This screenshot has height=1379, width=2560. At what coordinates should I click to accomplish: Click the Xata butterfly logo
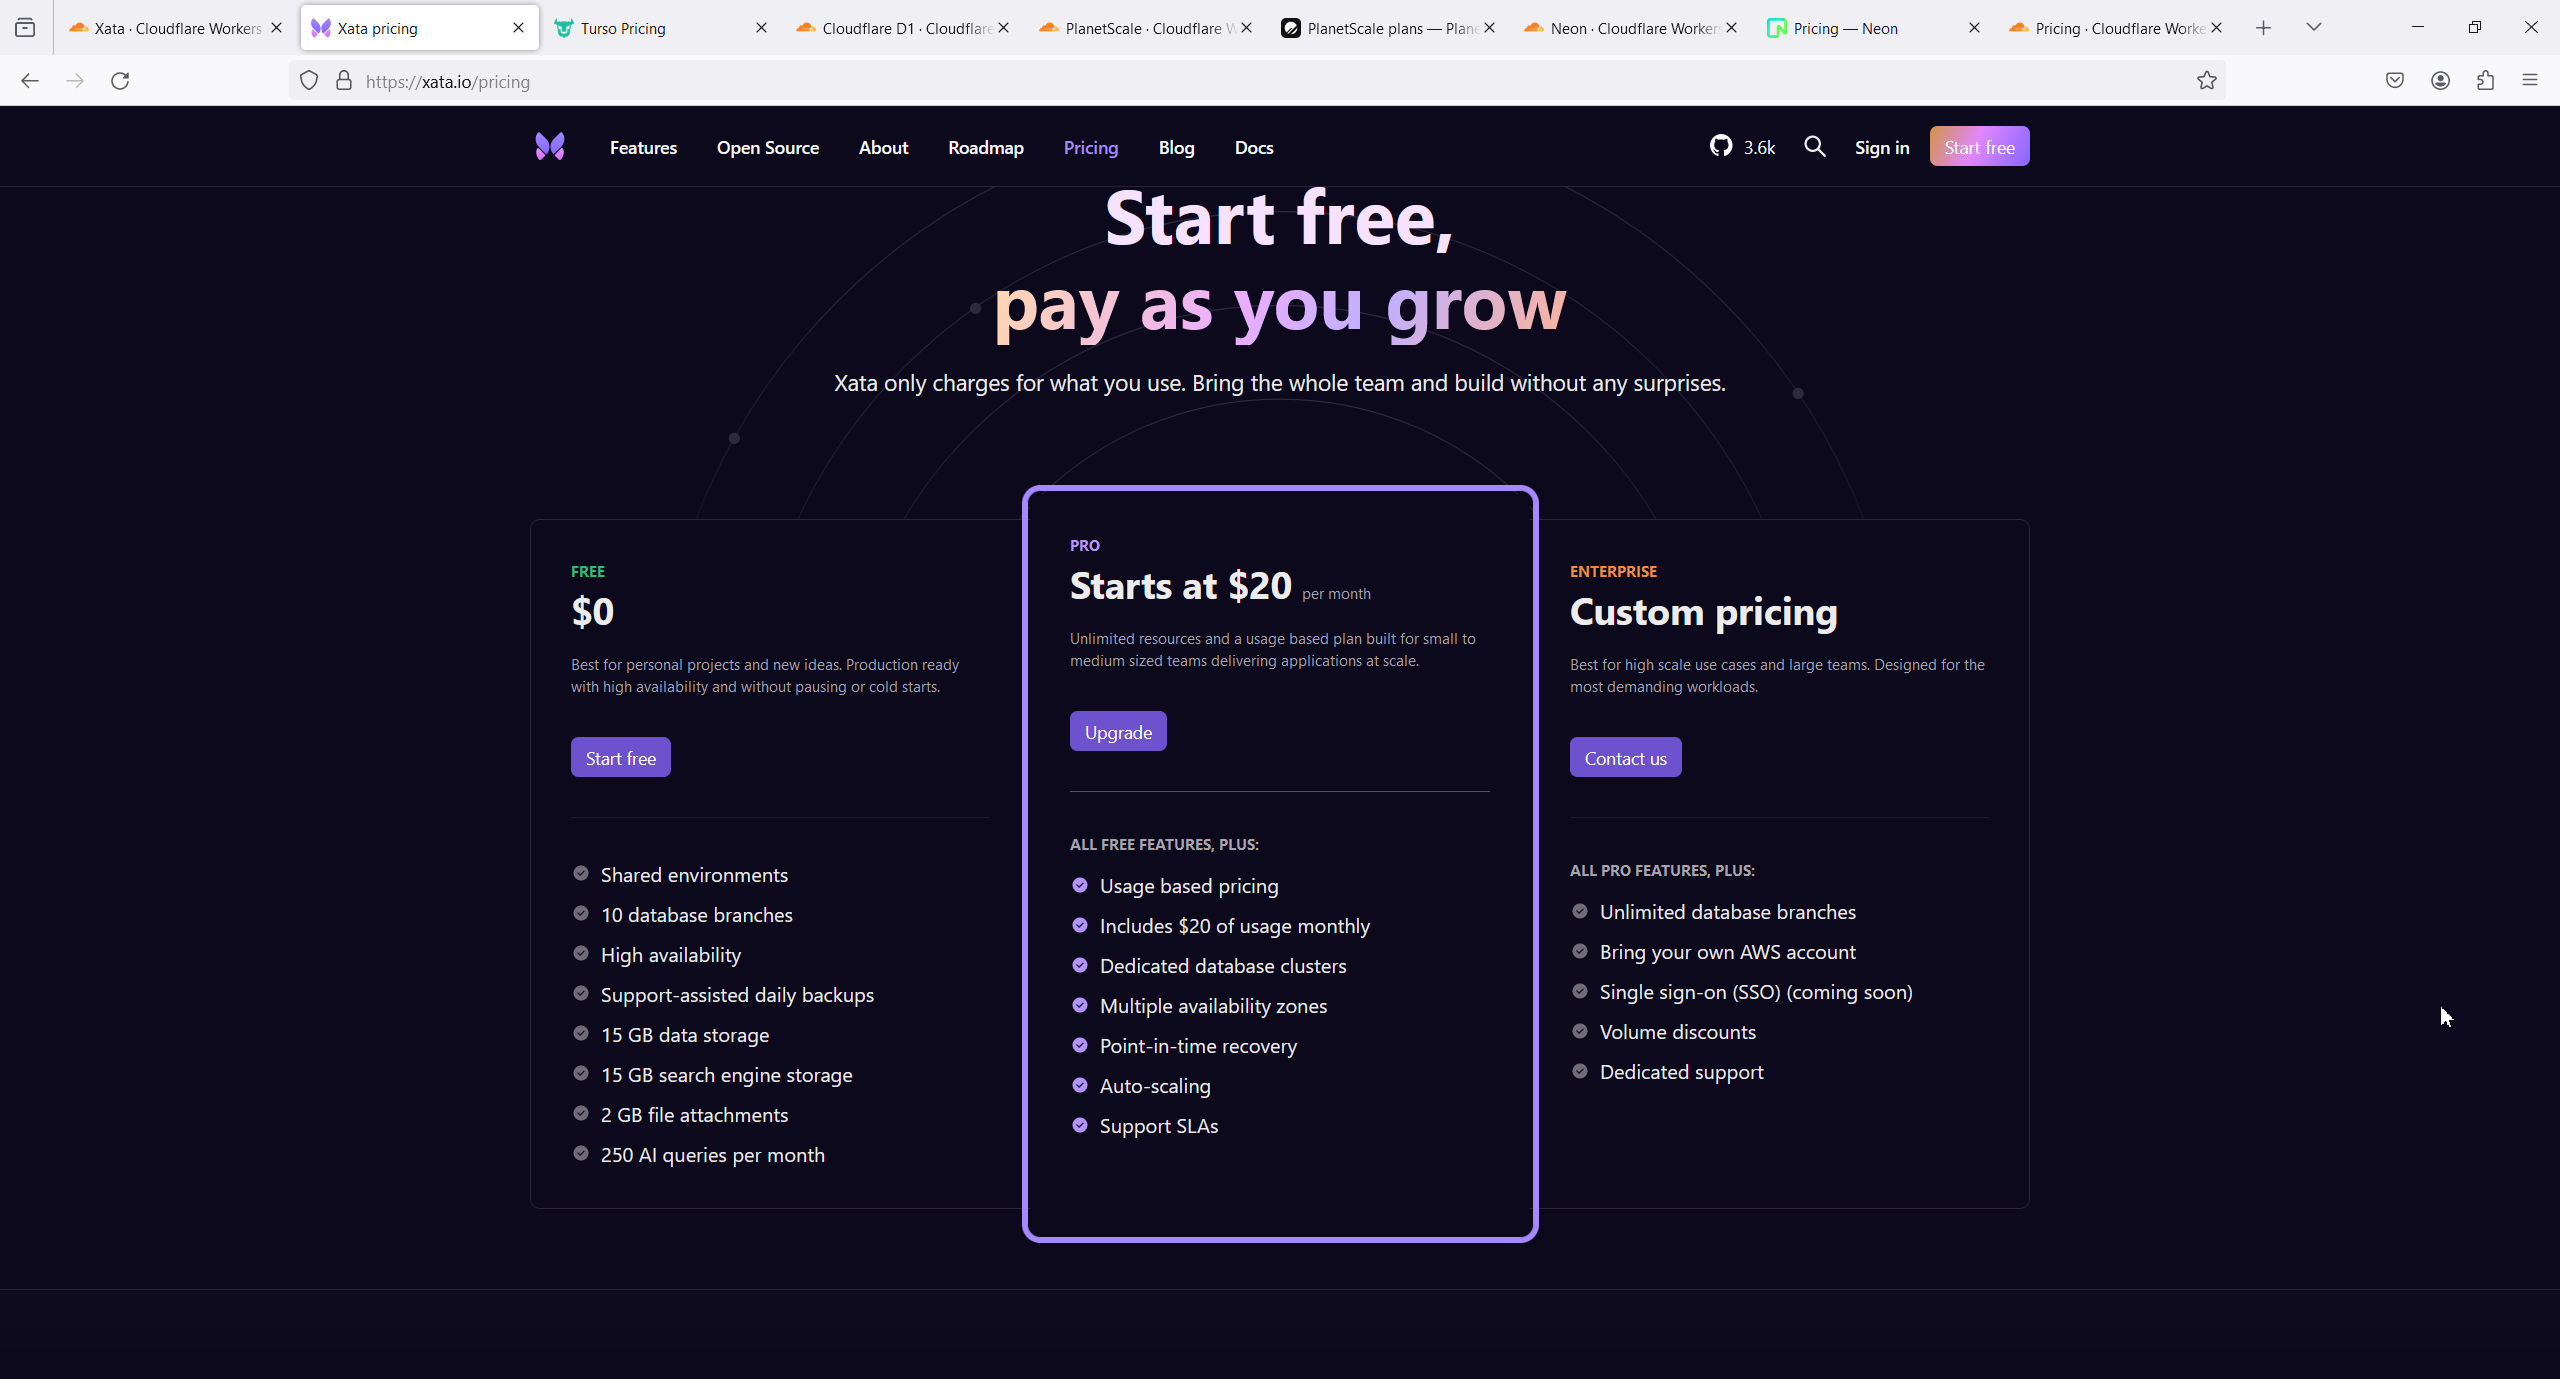(x=549, y=147)
